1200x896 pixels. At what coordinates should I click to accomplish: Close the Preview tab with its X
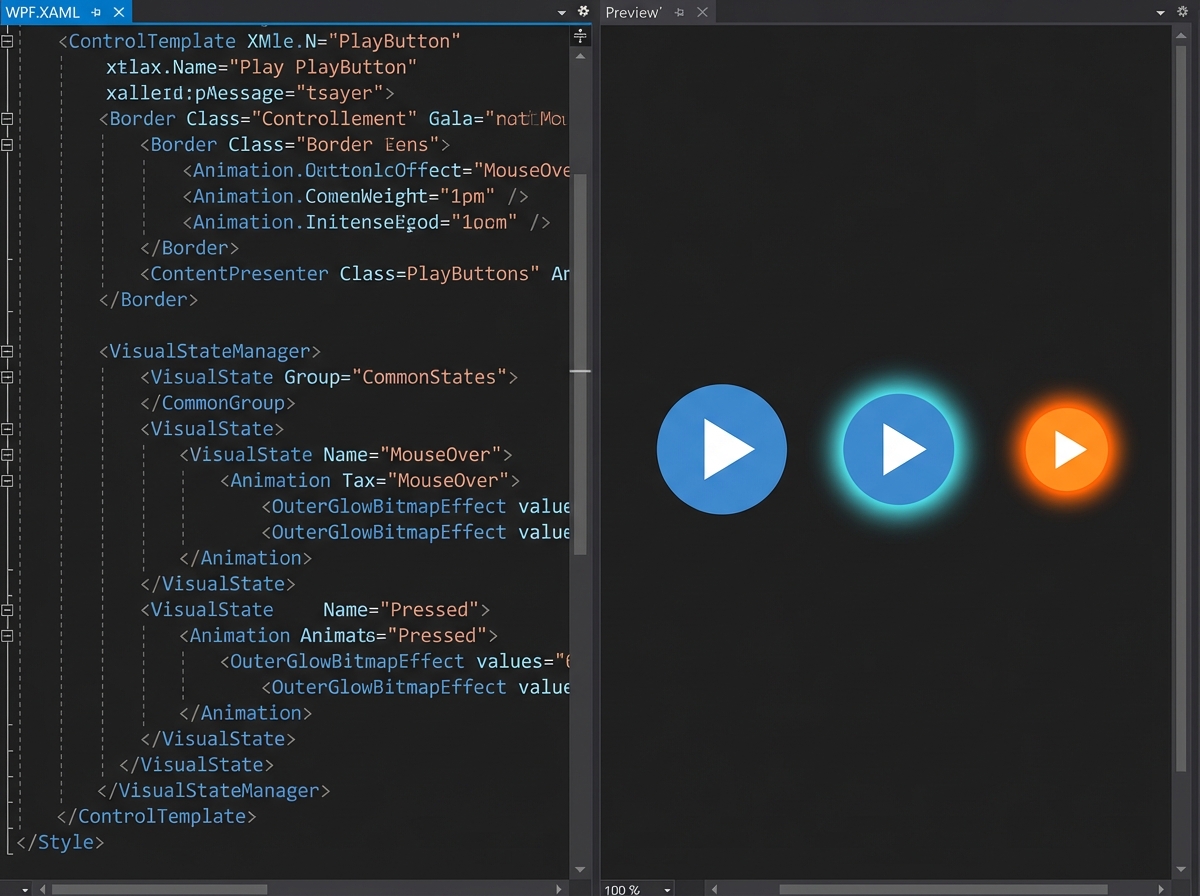pos(703,12)
